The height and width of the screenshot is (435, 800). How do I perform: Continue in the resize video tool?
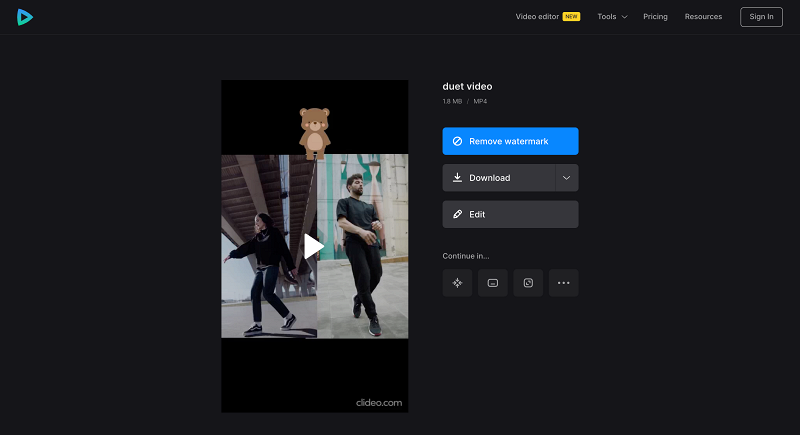pos(528,283)
